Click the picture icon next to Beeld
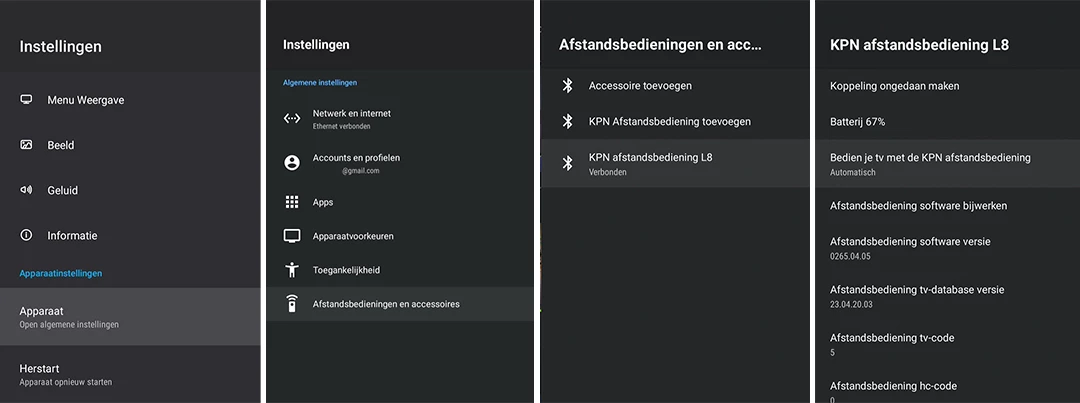Viewport: 1080px width, 403px height. pyautogui.click(x=26, y=145)
